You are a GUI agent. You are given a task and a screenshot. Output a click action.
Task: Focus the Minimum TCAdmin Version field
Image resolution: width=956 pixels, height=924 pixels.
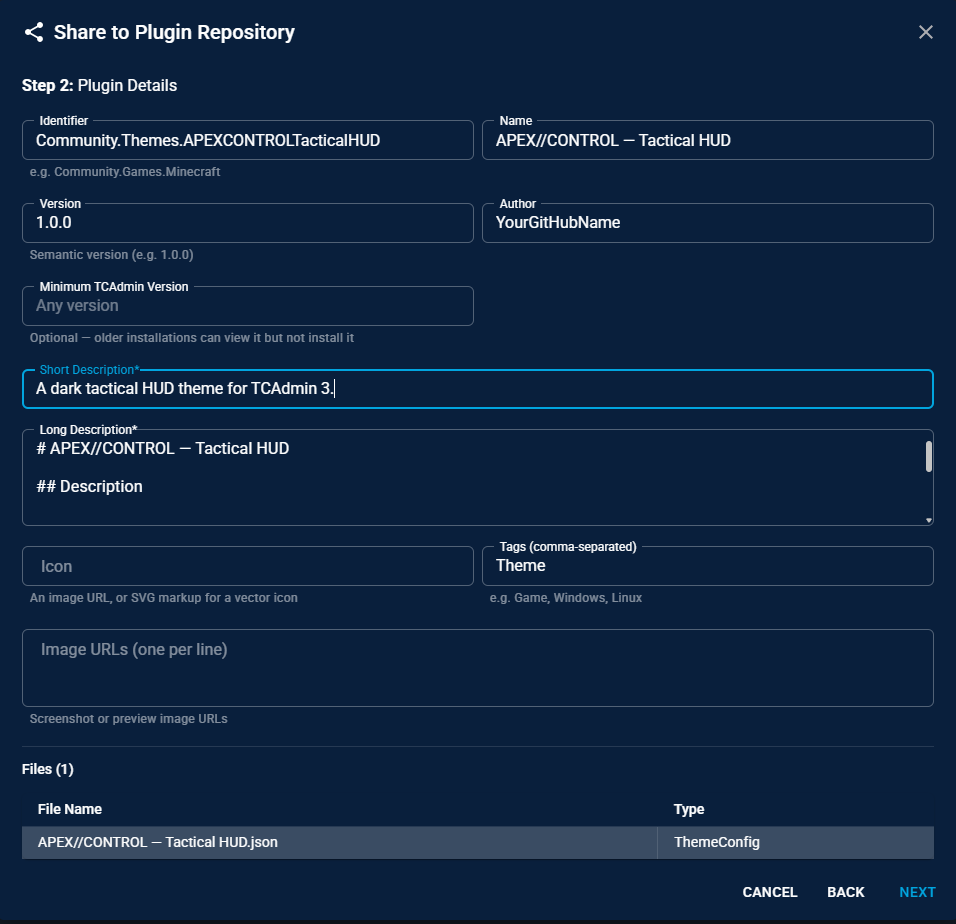[248, 306]
